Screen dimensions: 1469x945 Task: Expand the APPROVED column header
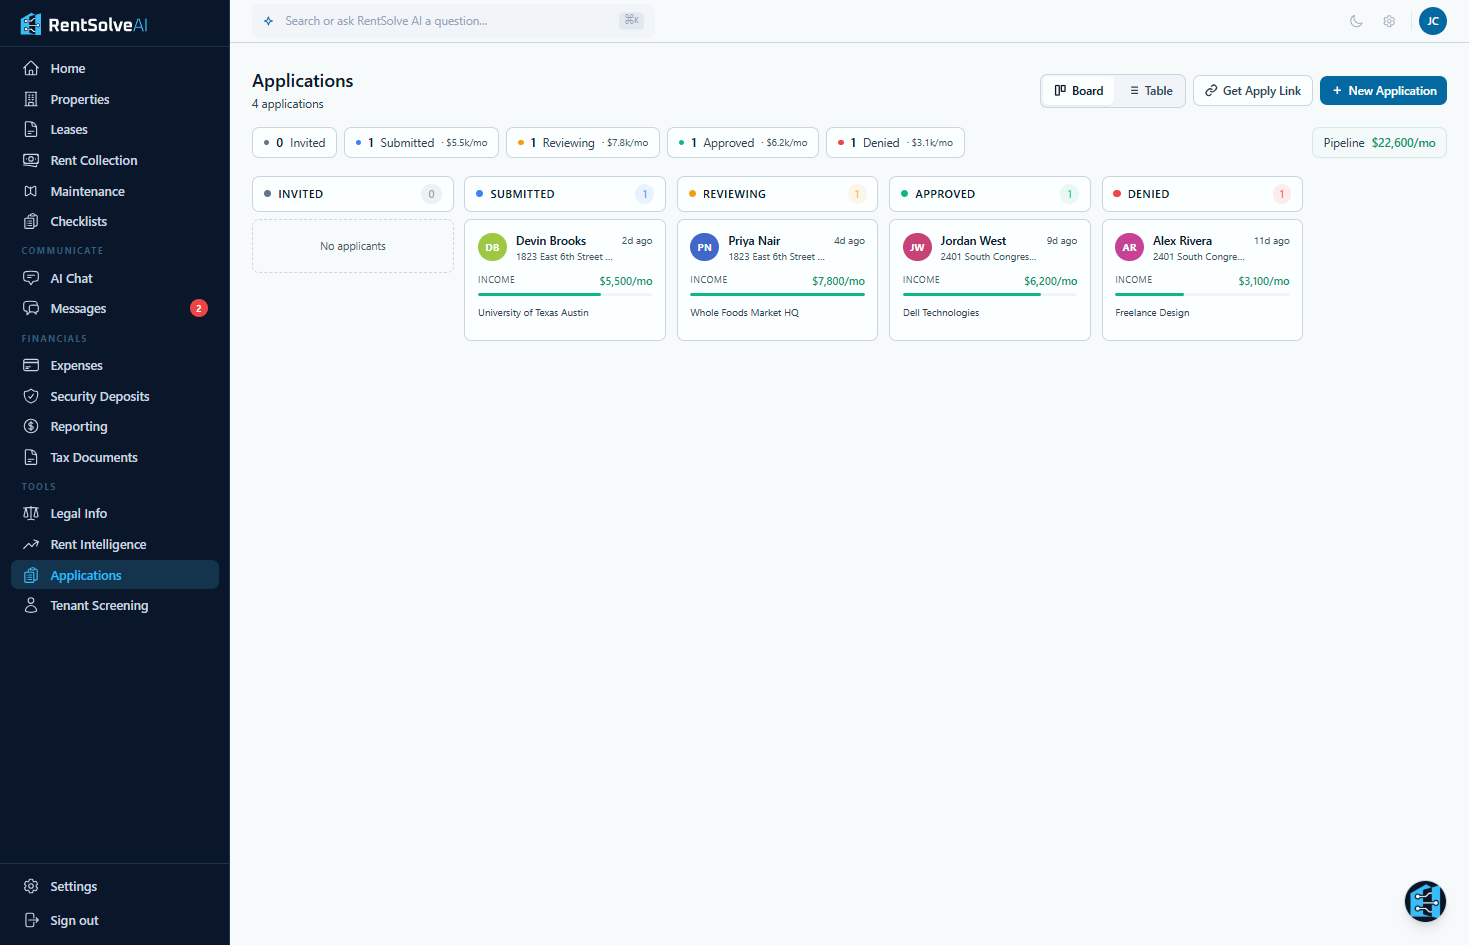[989, 193]
